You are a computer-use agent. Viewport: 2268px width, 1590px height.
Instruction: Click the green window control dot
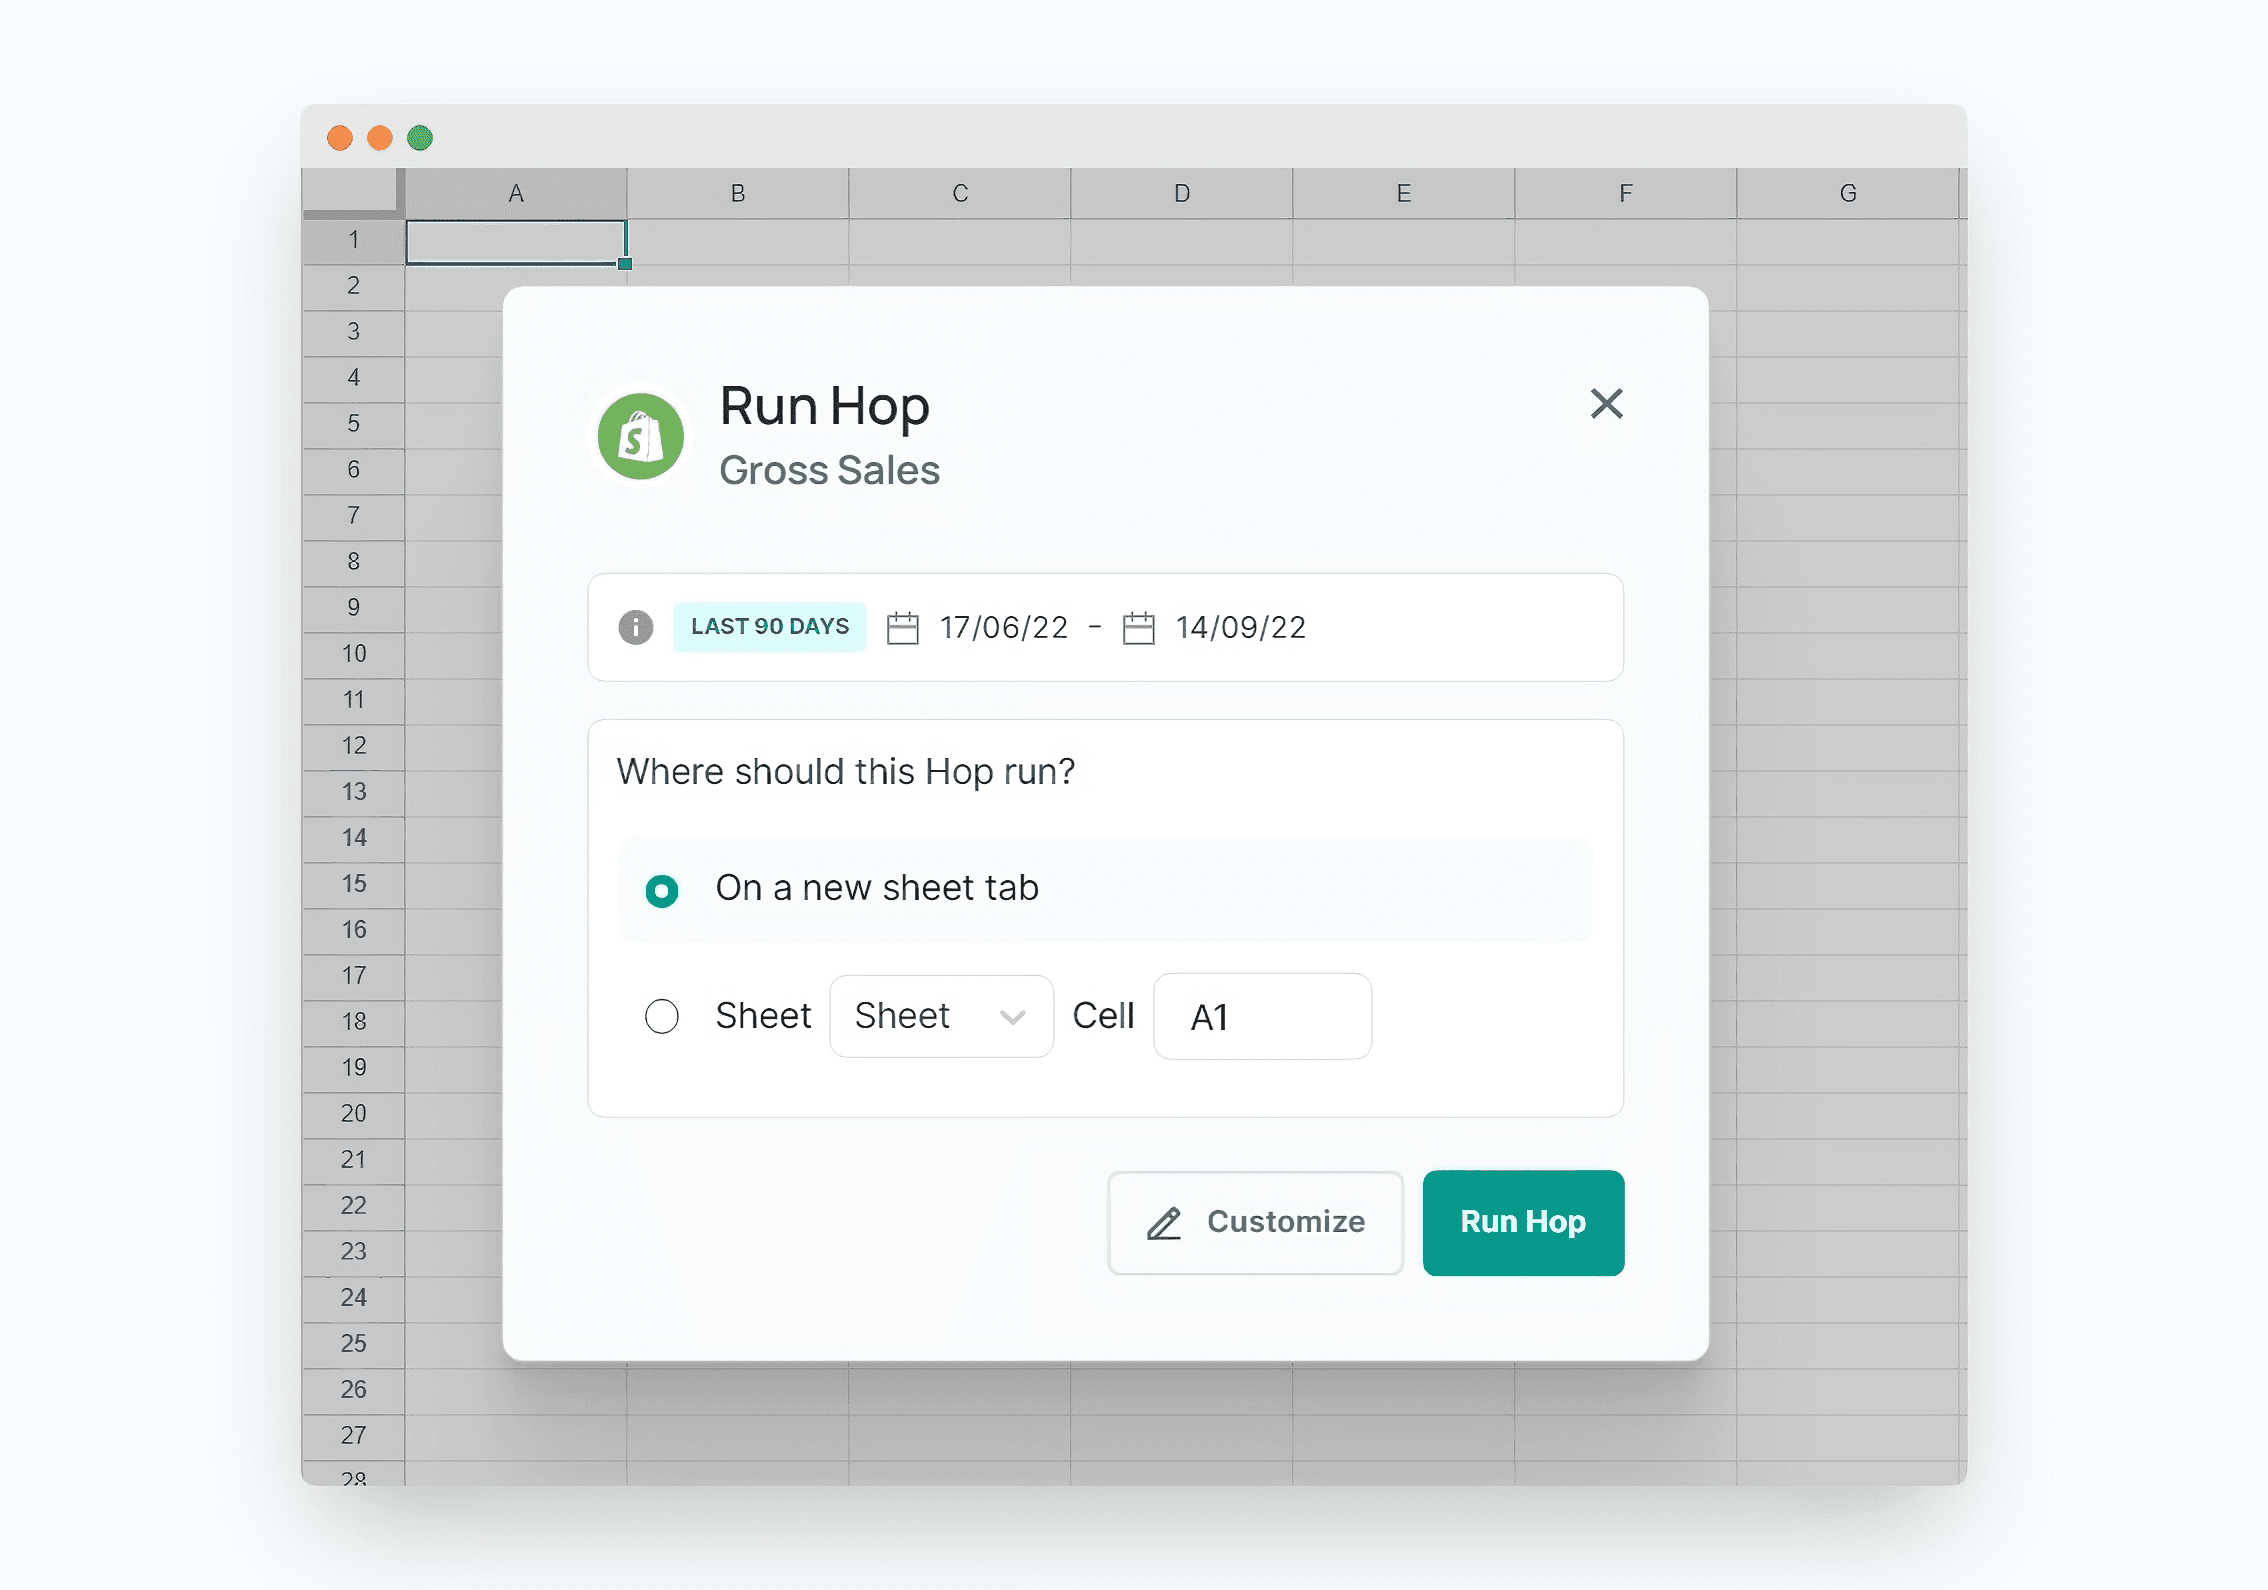(420, 138)
